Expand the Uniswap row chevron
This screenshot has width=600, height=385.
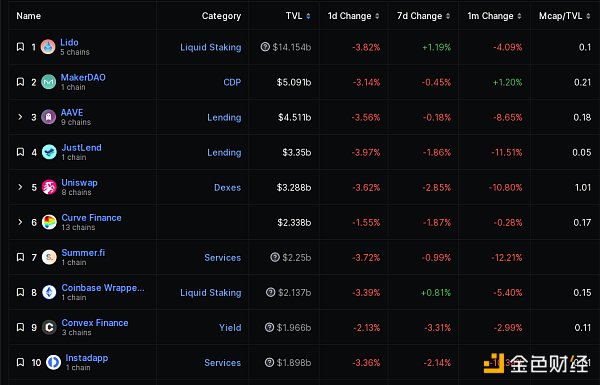click(x=20, y=187)
